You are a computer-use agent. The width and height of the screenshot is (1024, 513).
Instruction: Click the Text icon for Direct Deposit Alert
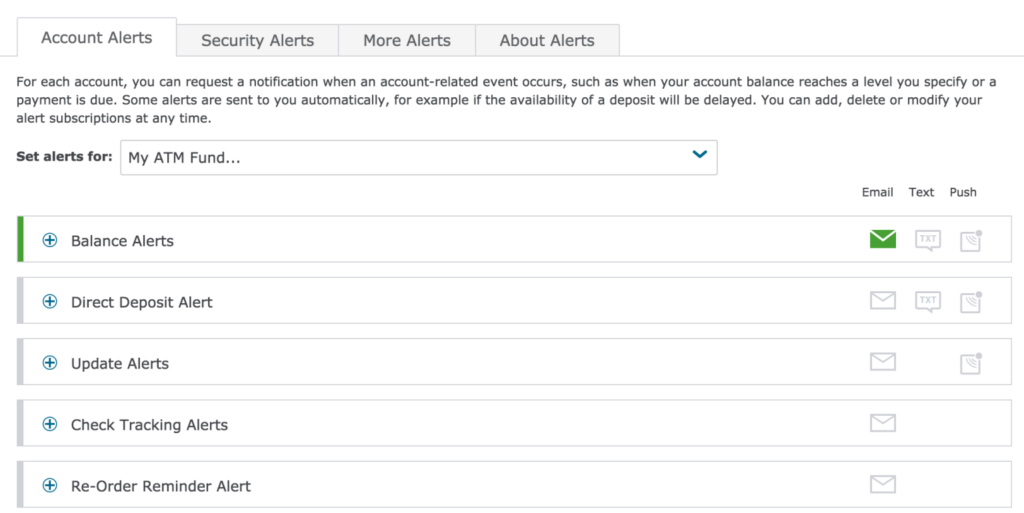click(928, 302)
